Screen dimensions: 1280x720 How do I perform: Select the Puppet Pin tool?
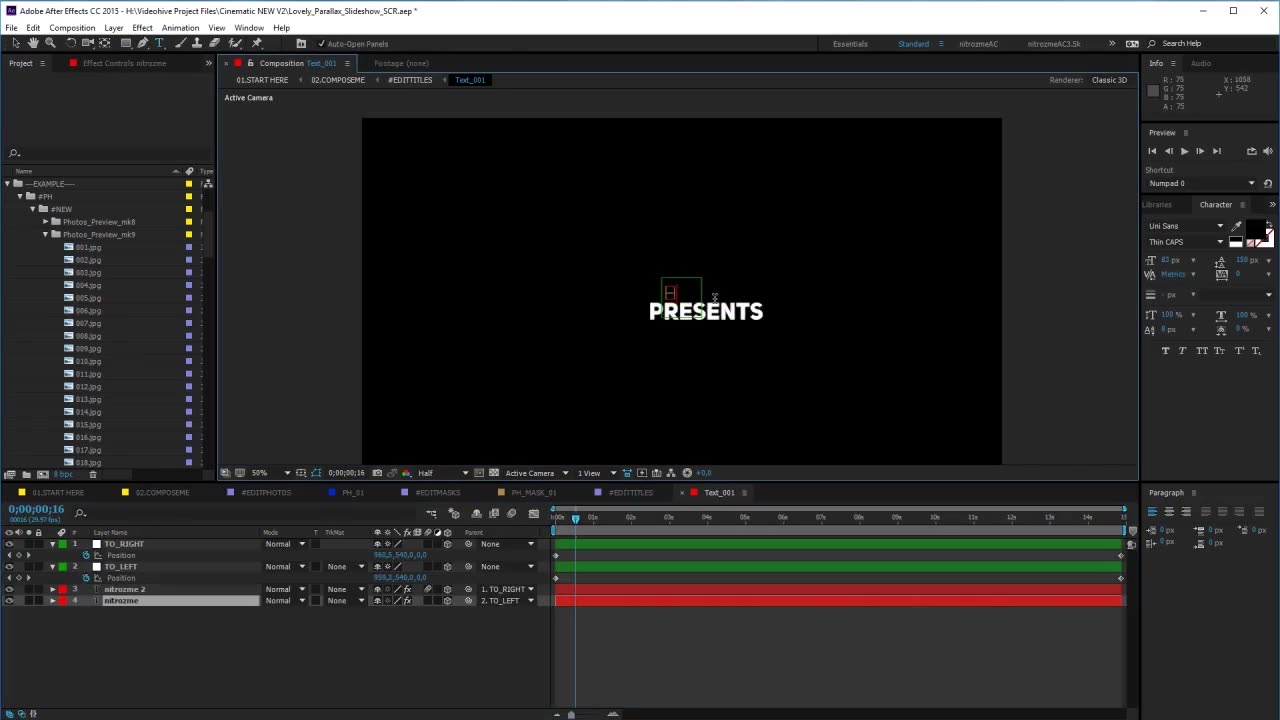coord(256,43)
